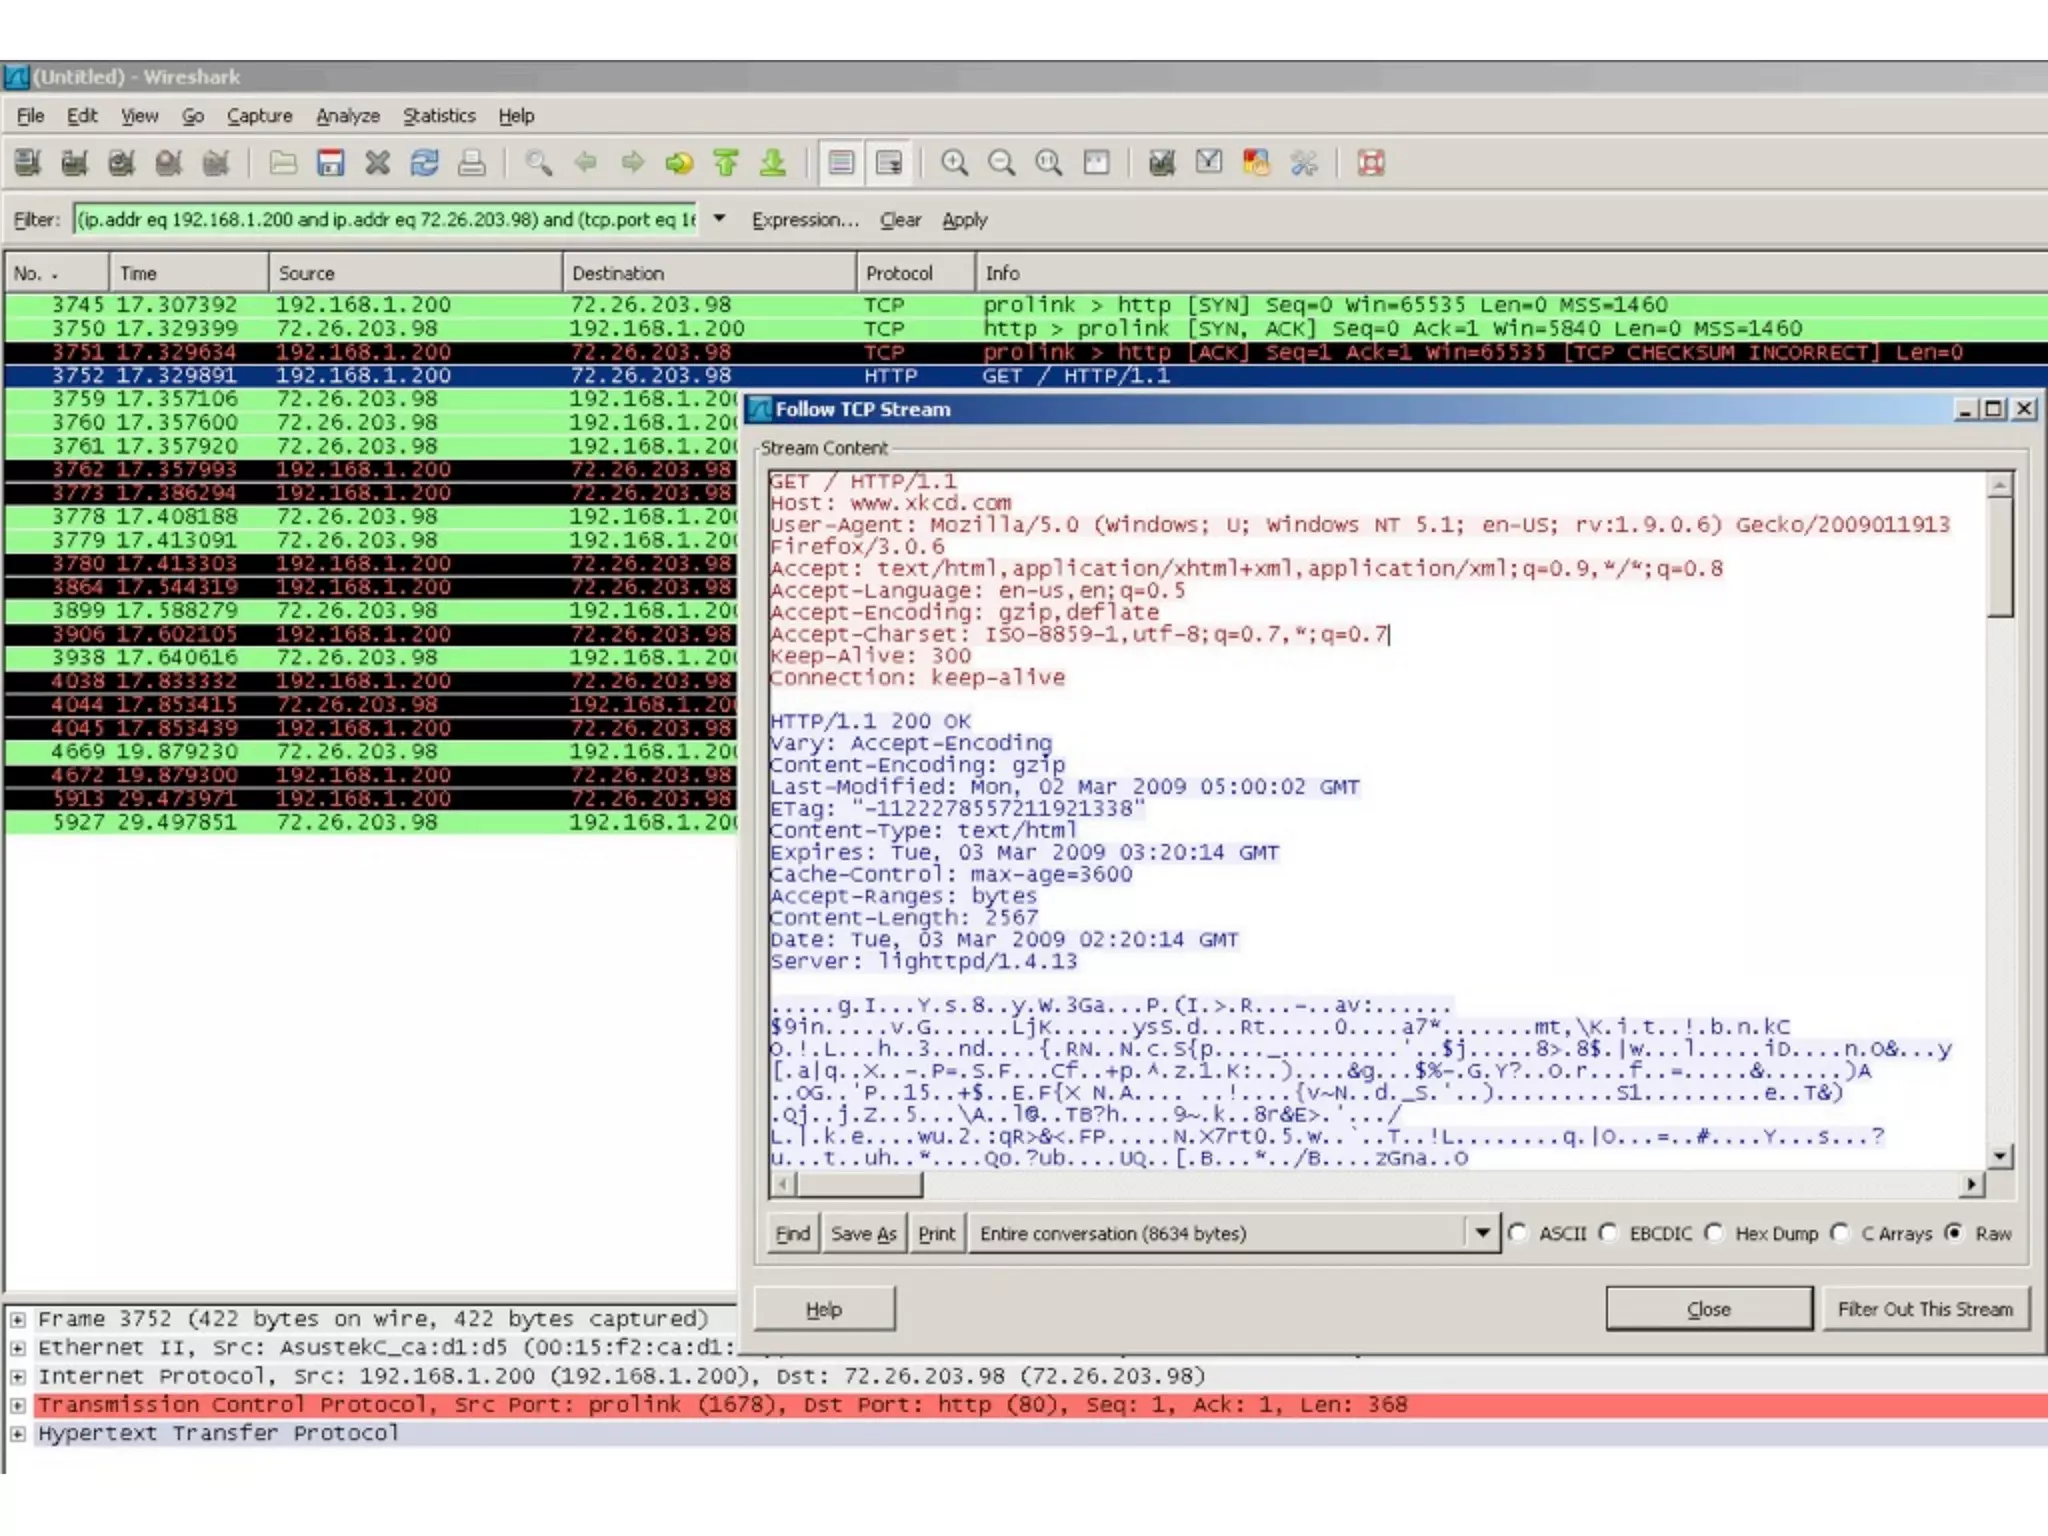Image resolution: width=2048 pixels, height=1536 pixels.
Task: Open the Analyze menu
Action: [347, 116]
